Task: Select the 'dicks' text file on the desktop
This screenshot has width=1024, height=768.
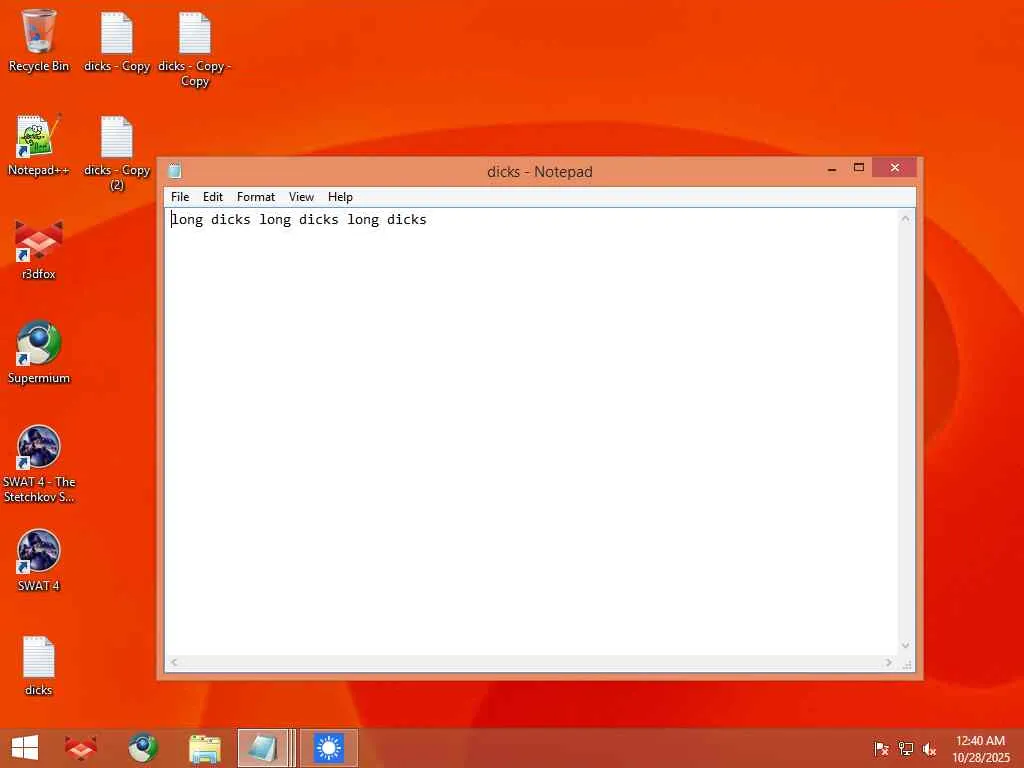Action: tap(39, 665)
